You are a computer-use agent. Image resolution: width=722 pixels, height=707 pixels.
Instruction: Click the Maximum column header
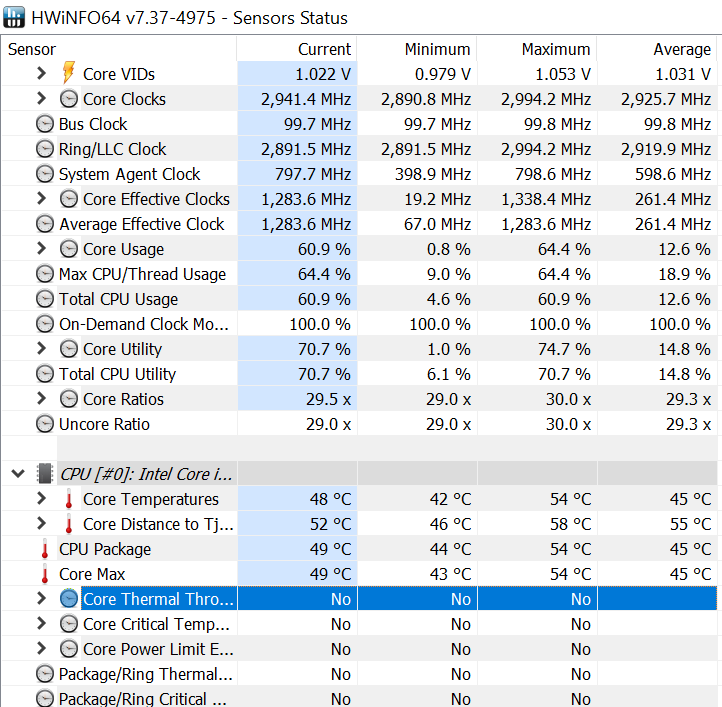537,49
